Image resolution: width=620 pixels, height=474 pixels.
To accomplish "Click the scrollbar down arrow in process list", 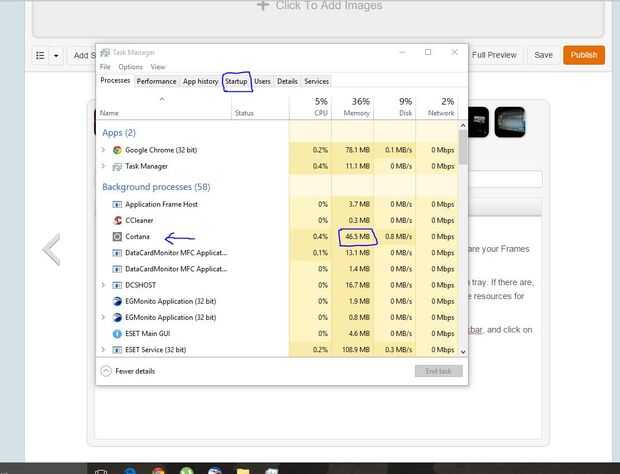I will tap(463, 351).
